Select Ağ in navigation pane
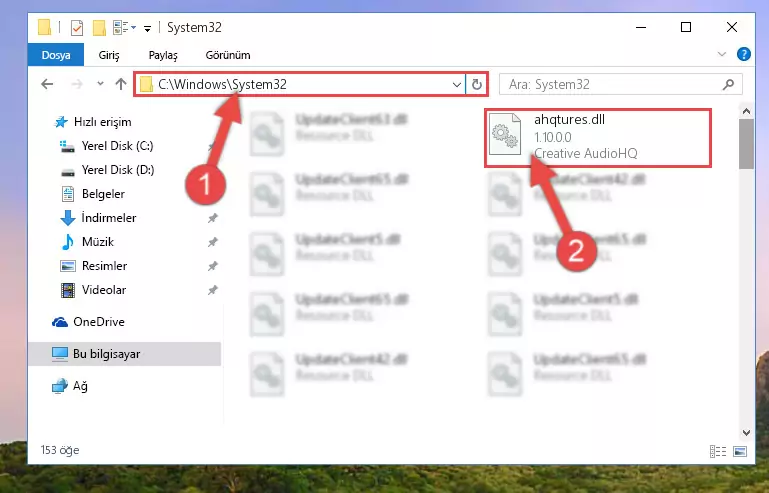This screenshot has width=769, height=493. tap(80, 386)
